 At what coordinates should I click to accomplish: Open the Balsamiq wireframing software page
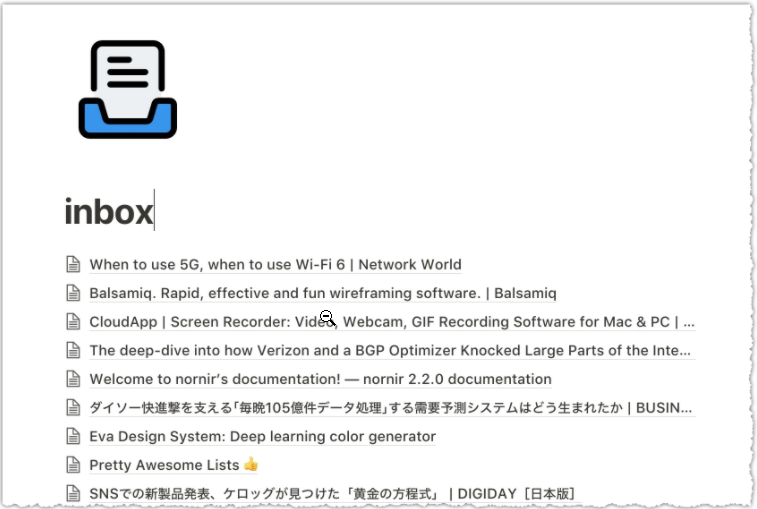pos(323,293)
